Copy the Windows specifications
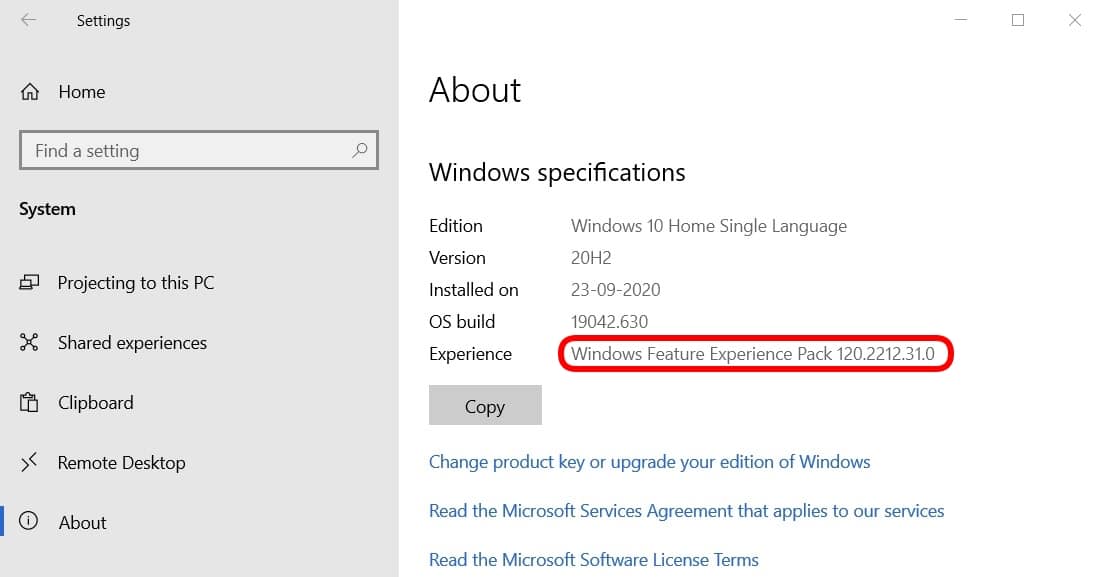The image size is (1104, 577). pos(485,405)
